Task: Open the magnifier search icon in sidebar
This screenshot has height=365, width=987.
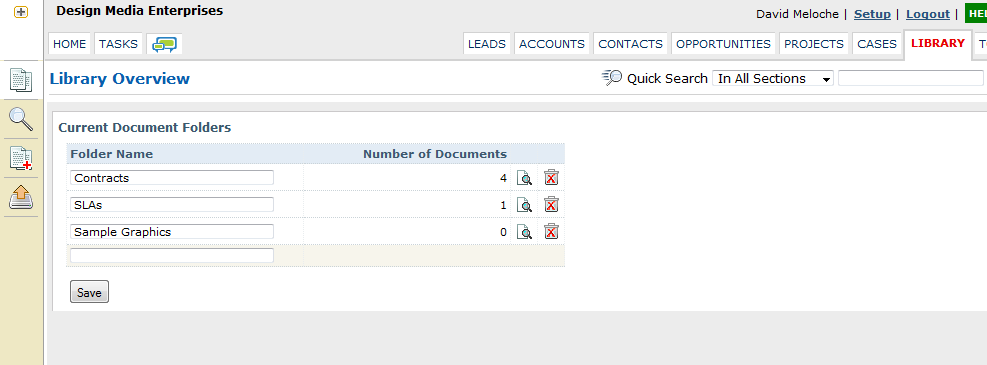Action: click(x=21, y=119)
